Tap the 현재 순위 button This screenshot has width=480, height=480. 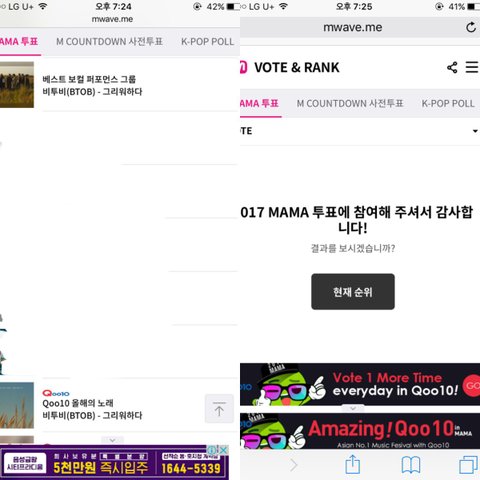point(353,292)
